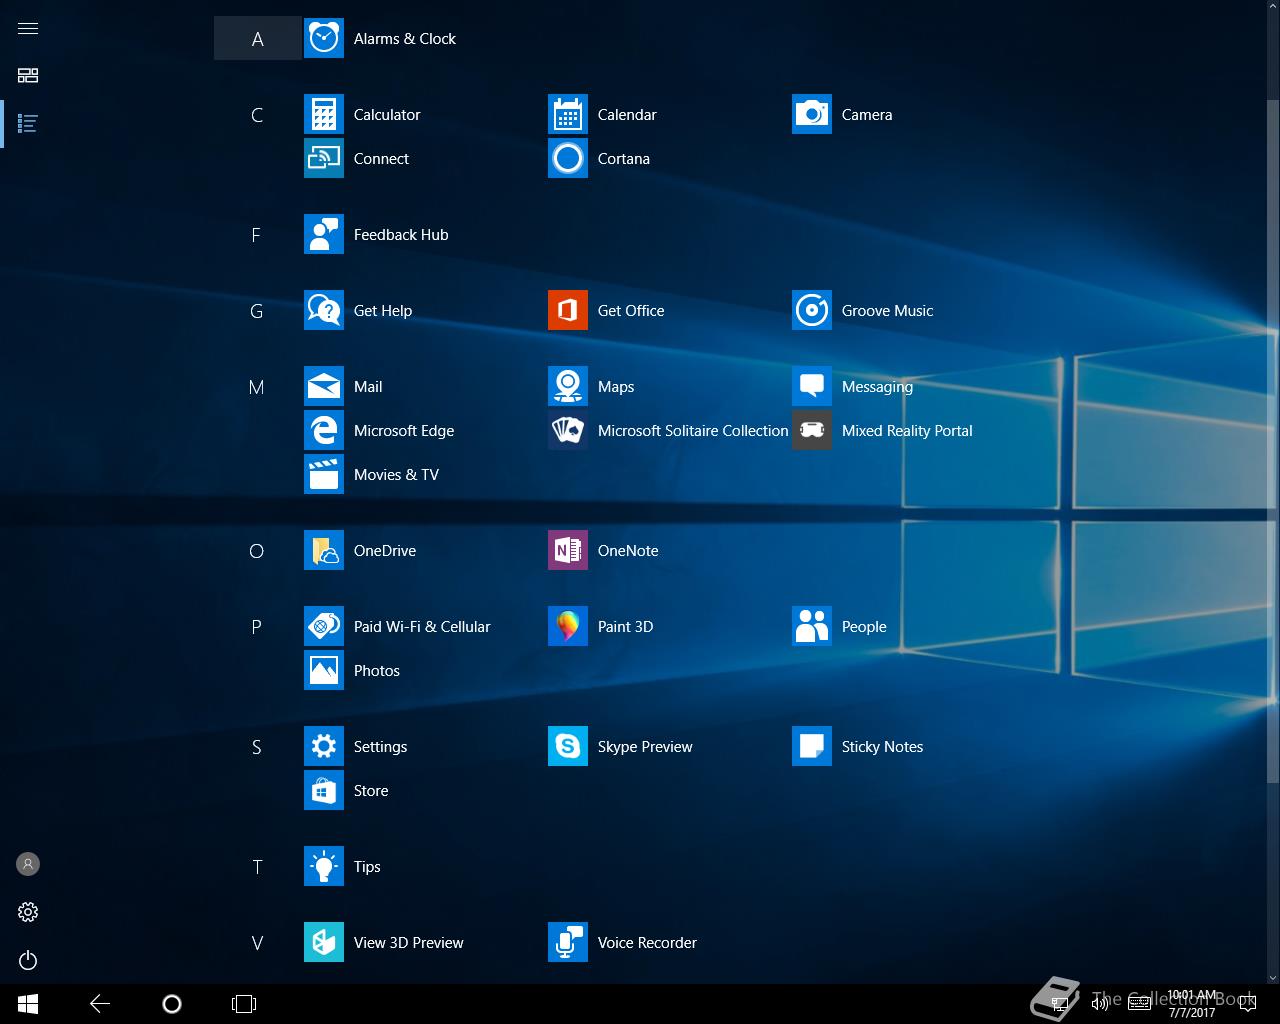
Task: Click the letter G group header
Action: [x=257, y=311]
